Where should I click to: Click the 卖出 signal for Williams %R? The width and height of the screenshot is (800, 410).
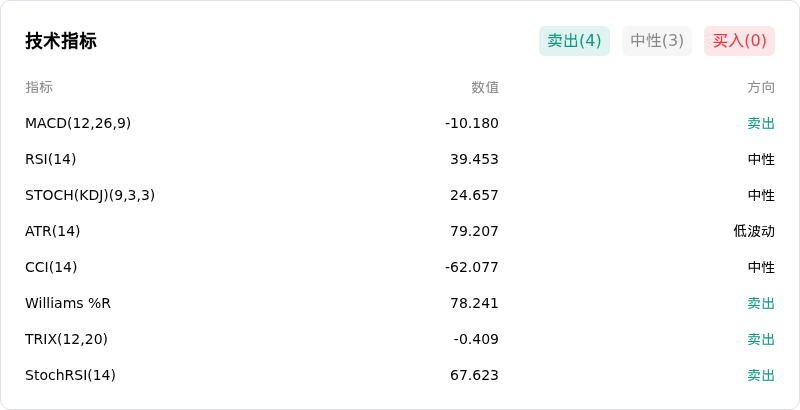pyautogui.click(x=761, y=303)
